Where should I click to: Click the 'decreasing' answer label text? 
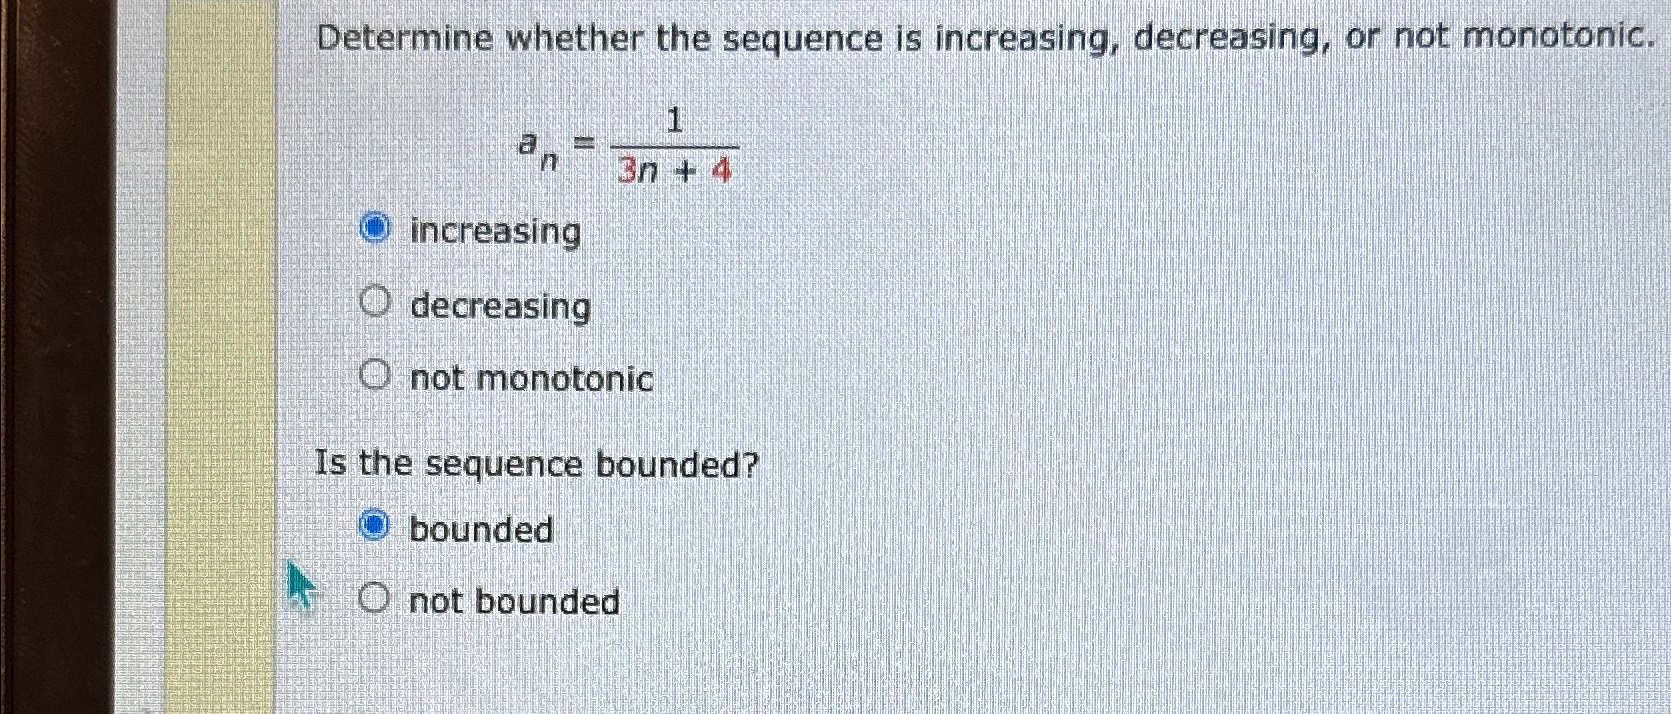pos(501,306)
